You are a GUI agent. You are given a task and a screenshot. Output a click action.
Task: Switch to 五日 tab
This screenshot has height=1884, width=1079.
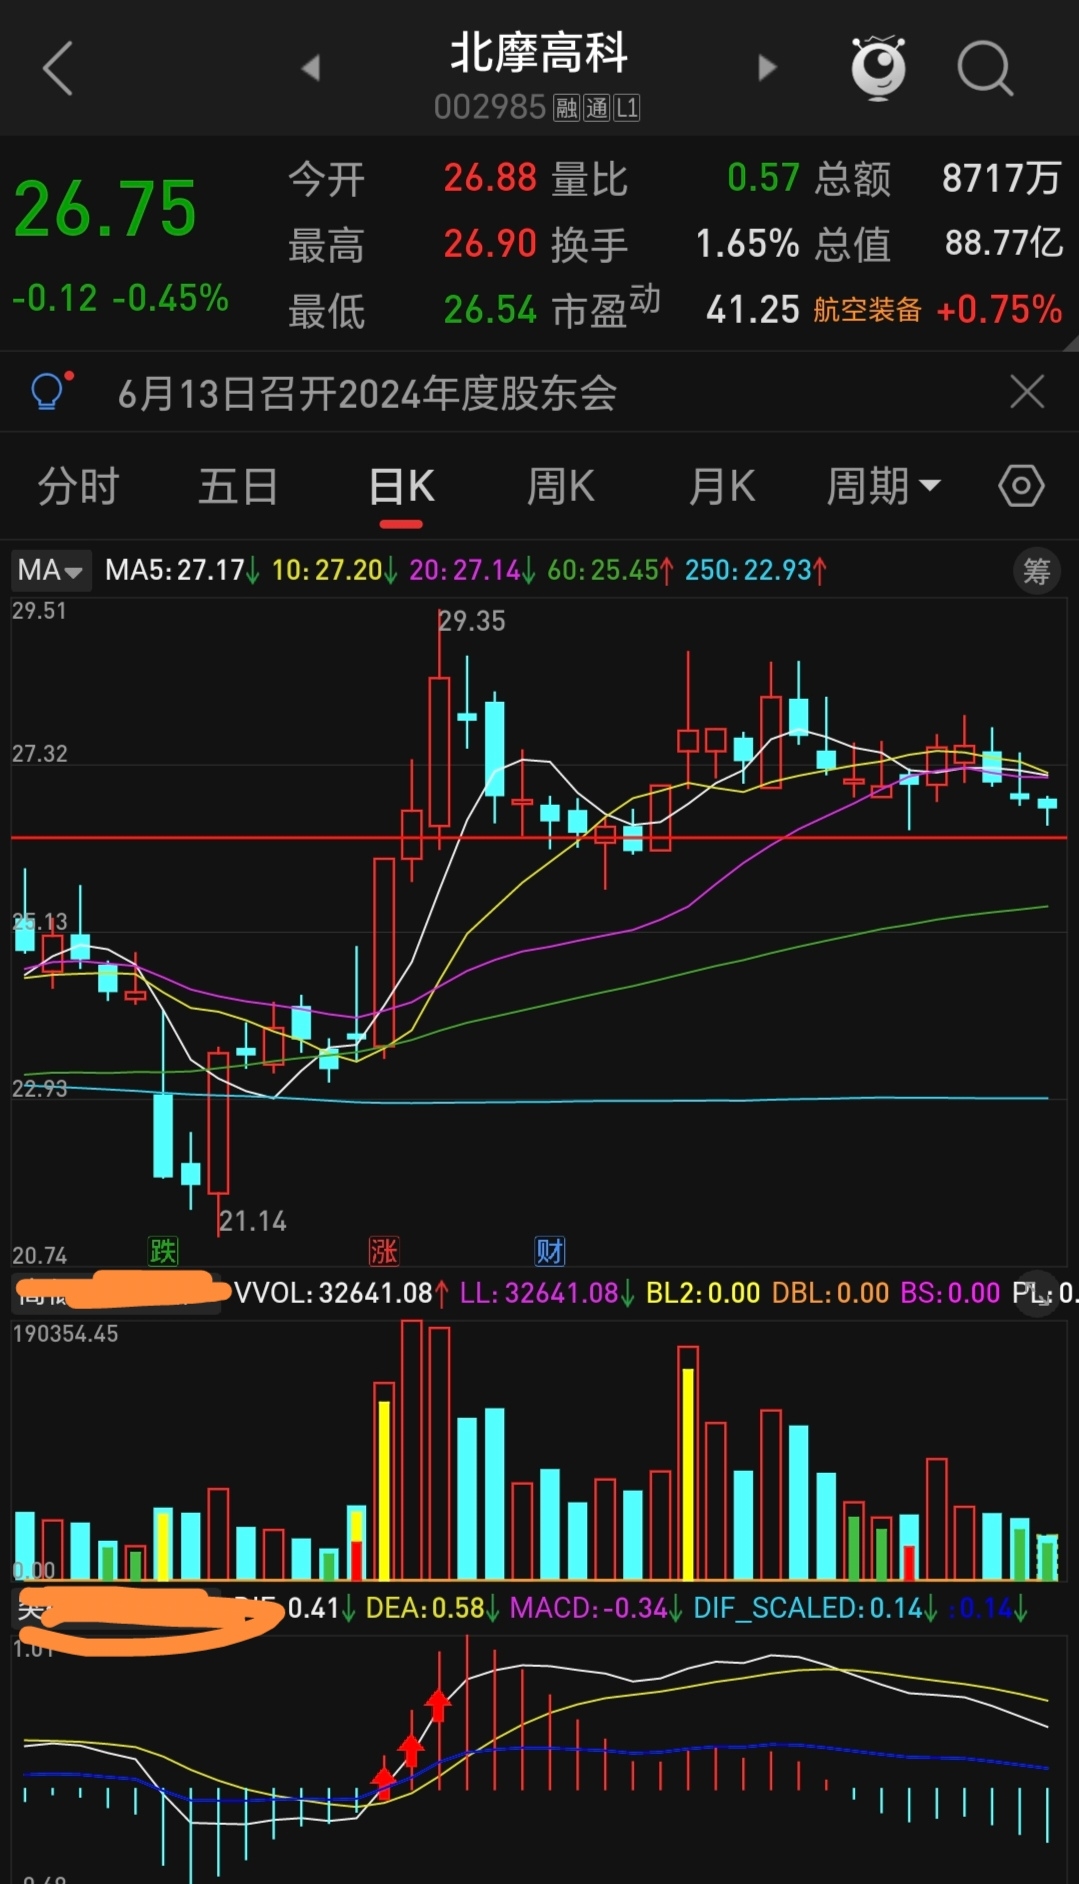[x=238, y=487]
